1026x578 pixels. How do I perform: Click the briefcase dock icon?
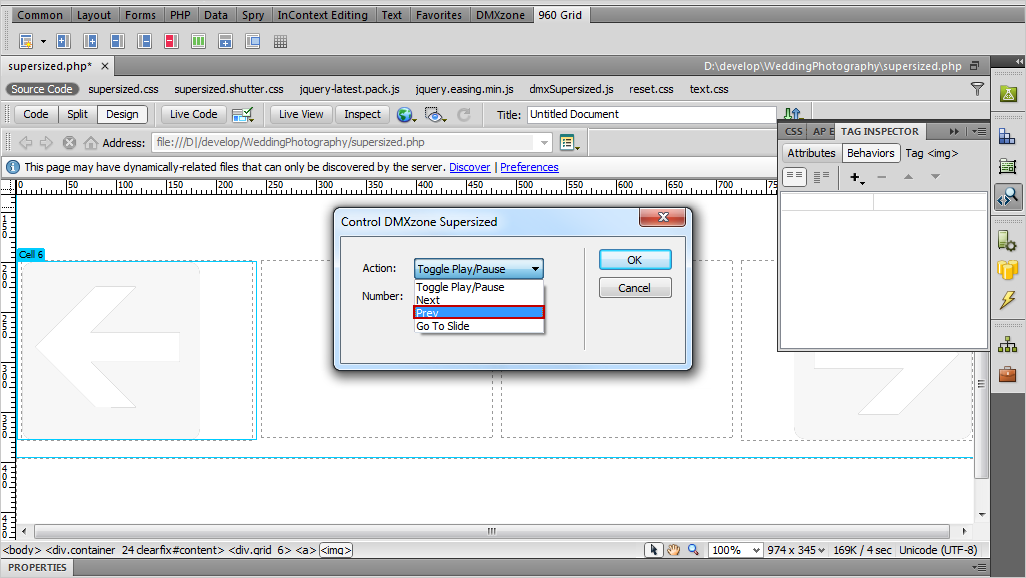pos(1008,374)
